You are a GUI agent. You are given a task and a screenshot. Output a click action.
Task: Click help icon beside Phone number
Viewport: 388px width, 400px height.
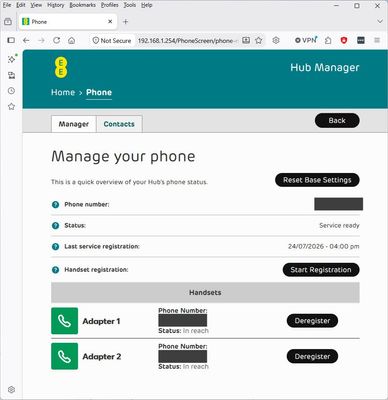[55, 204]
